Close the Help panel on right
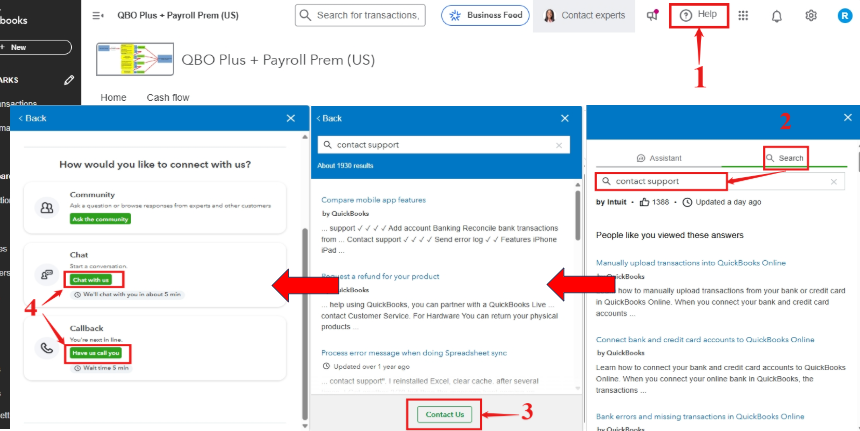860x431 pixels. pos(848,117)
